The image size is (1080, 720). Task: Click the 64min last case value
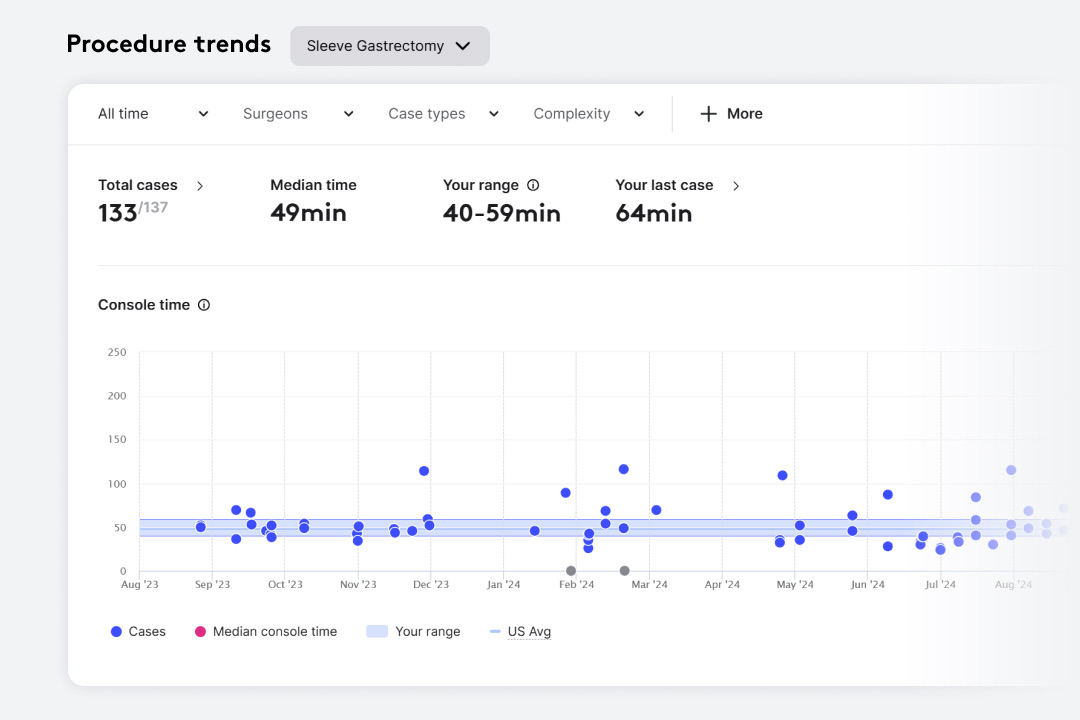[x=654, y=213]
